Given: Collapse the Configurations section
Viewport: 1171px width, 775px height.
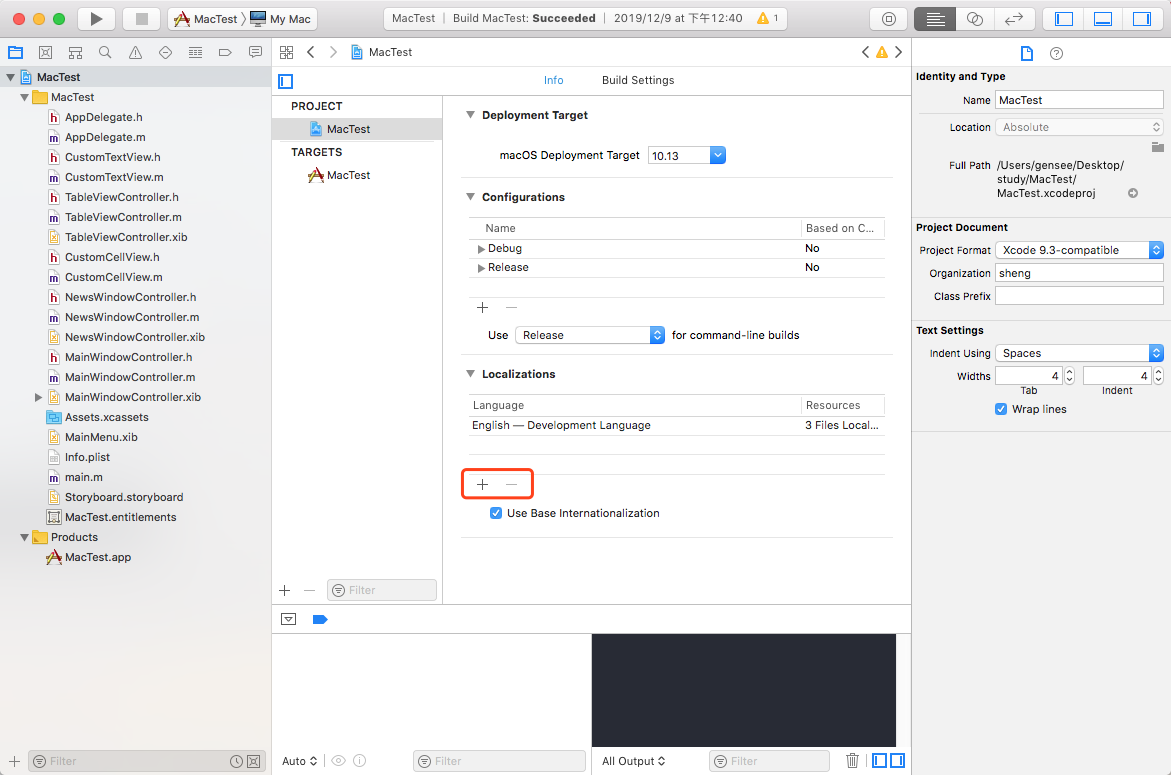Looking at the screenshot, I should [470, 197].
